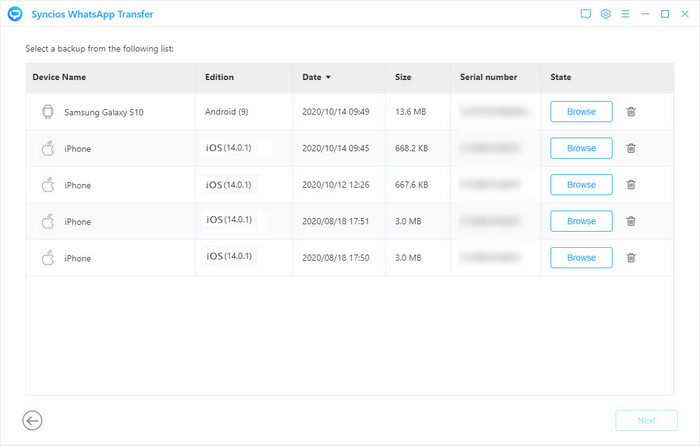Browse the 2020/10/14 09:45 iPhone backup
This screenshot has height=446, width=700.
click(581, 148)
